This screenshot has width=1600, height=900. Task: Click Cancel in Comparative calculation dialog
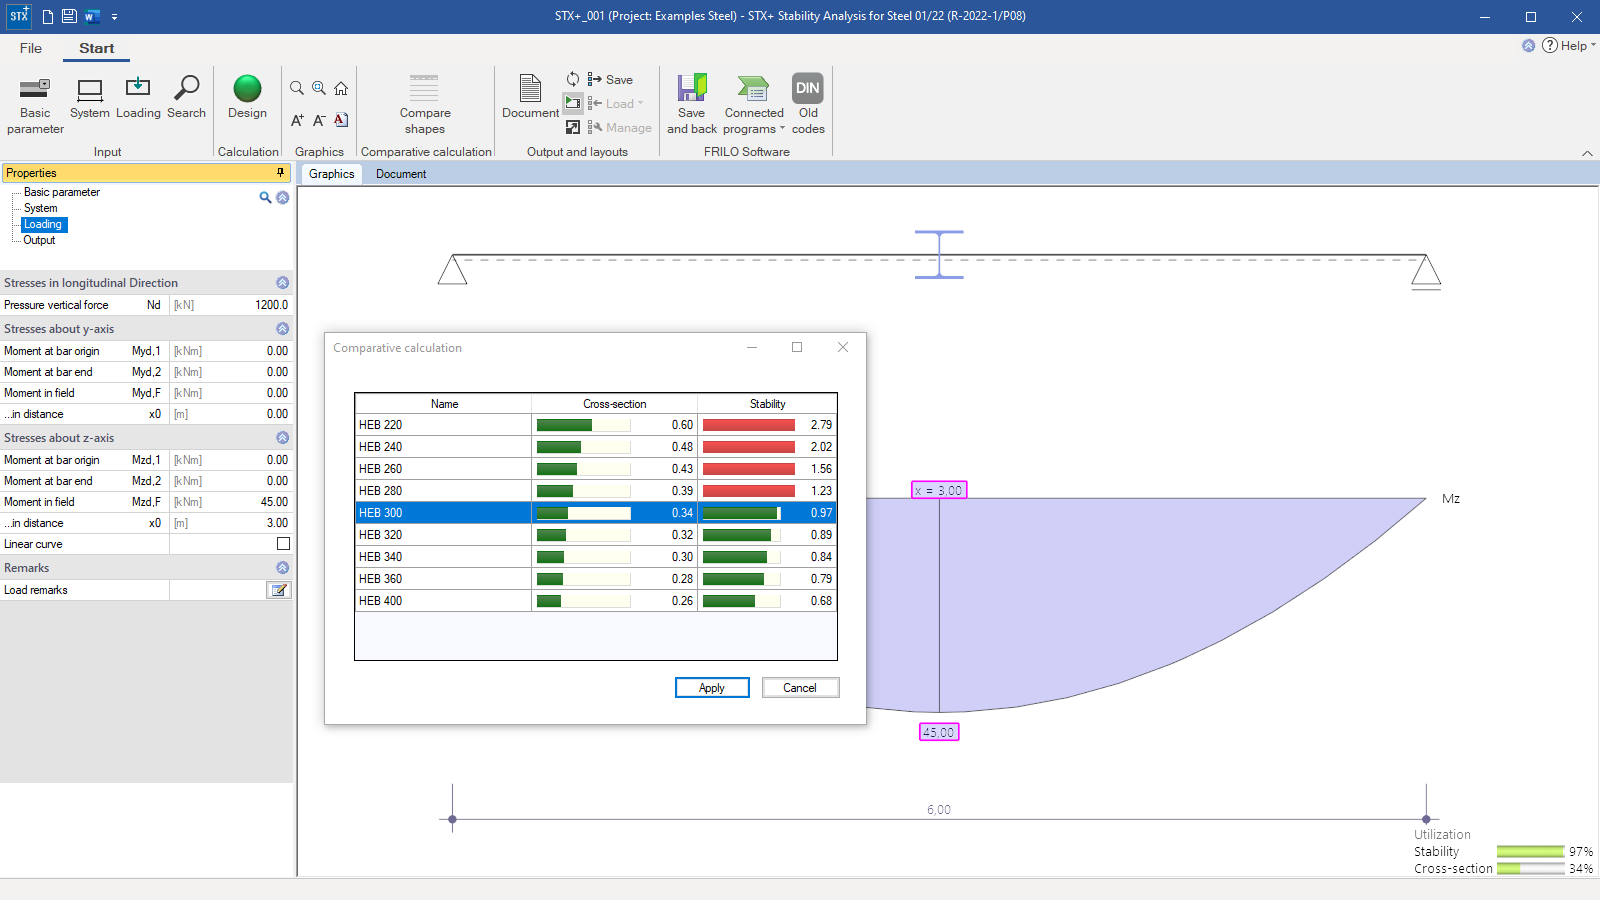800,688
